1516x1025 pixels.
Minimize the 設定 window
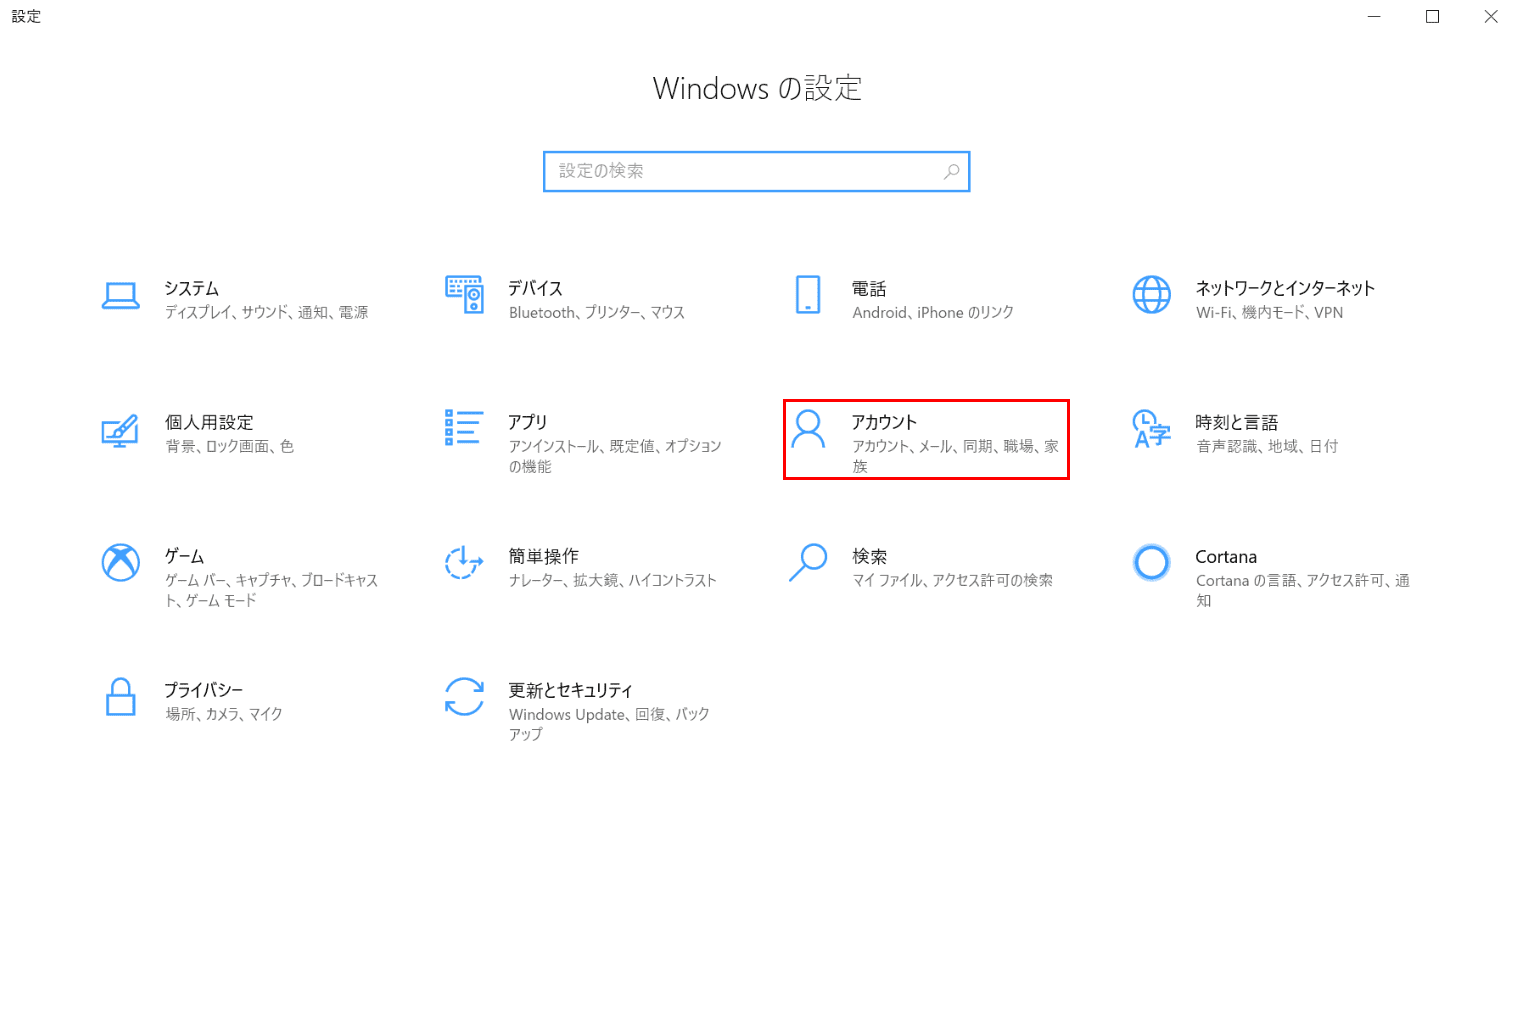[x=1374, y=17]
